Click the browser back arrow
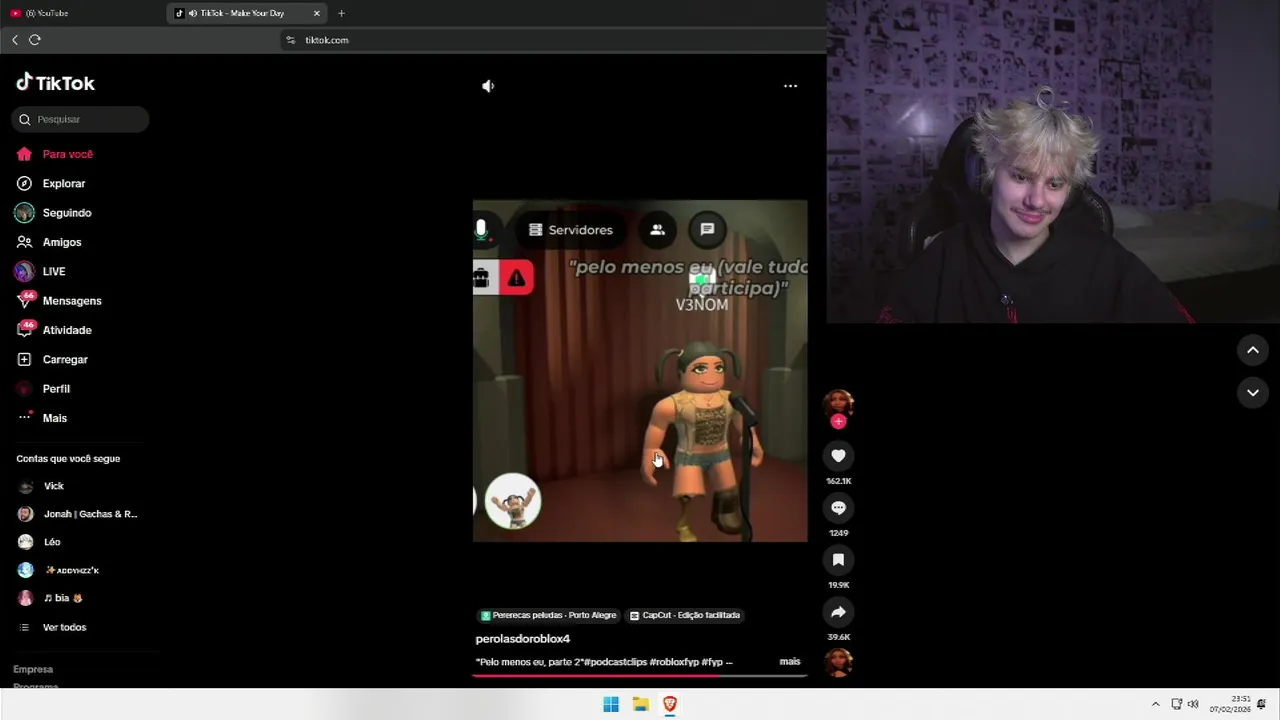The height and width of the screenshot is (720, 1280). click(15, 40)
